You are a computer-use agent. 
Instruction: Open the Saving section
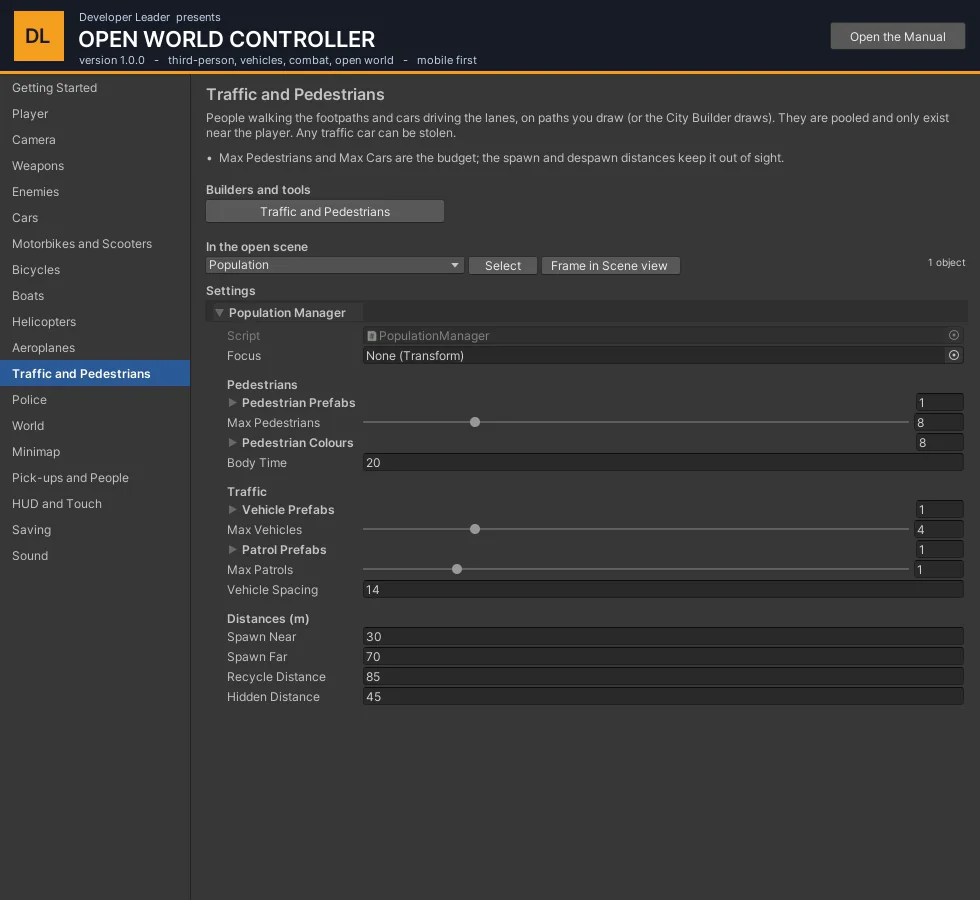point(95,530)
